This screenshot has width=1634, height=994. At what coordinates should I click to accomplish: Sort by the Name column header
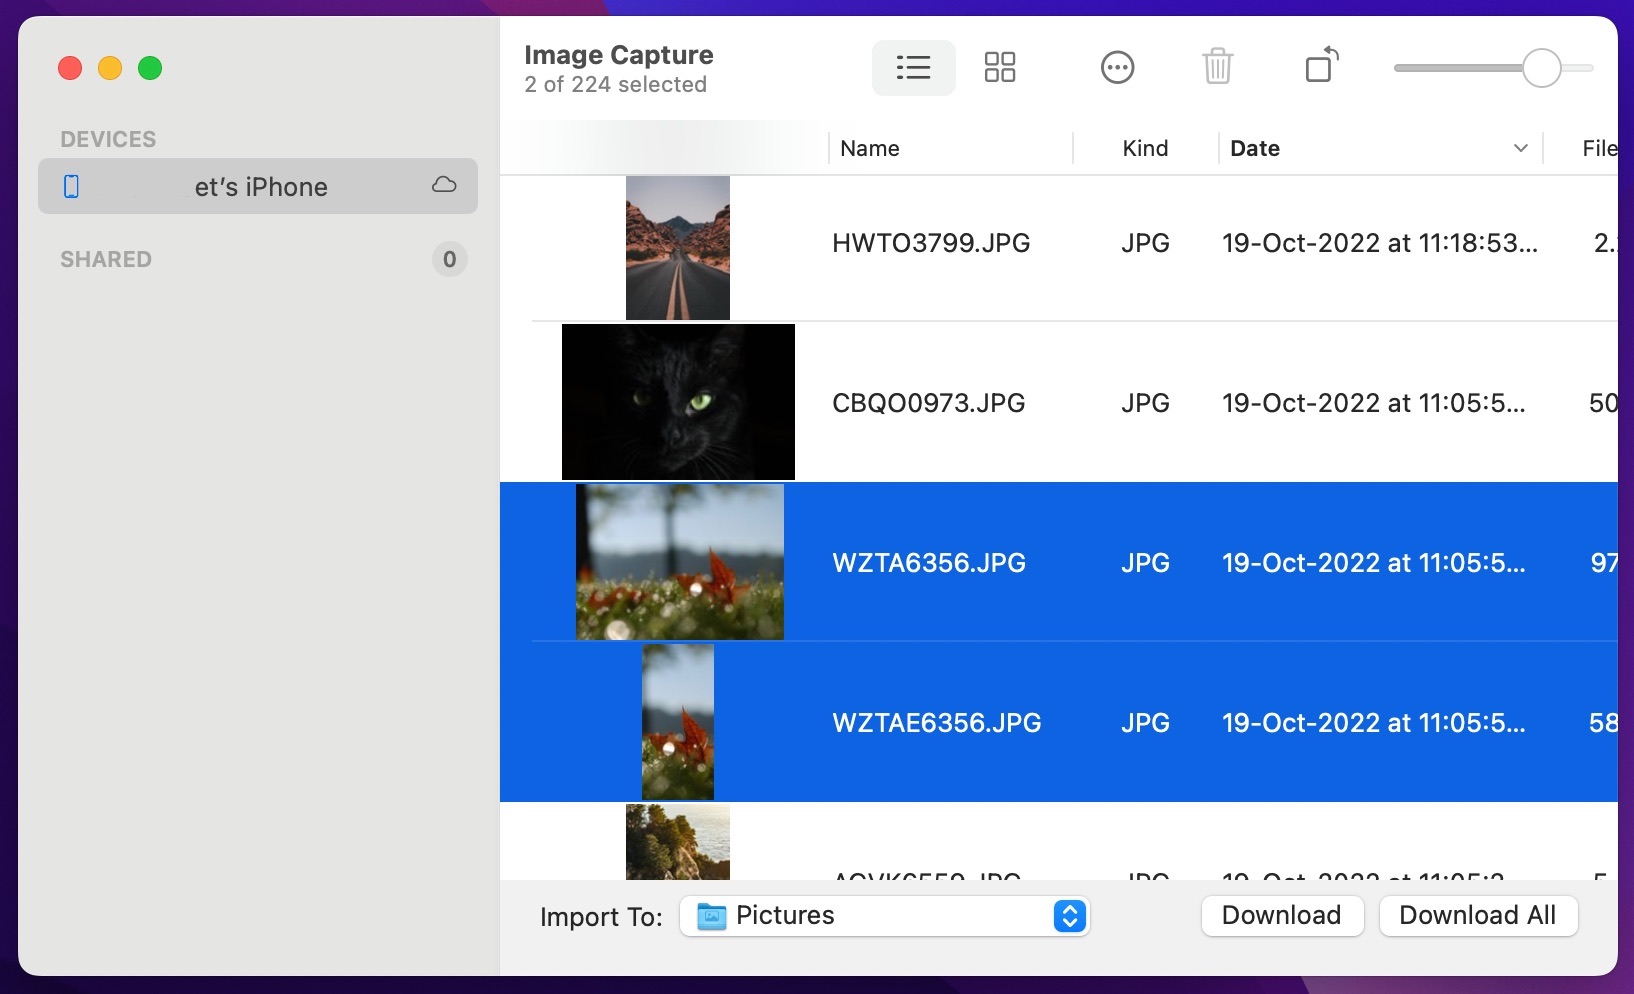click(x=870, y=148)
